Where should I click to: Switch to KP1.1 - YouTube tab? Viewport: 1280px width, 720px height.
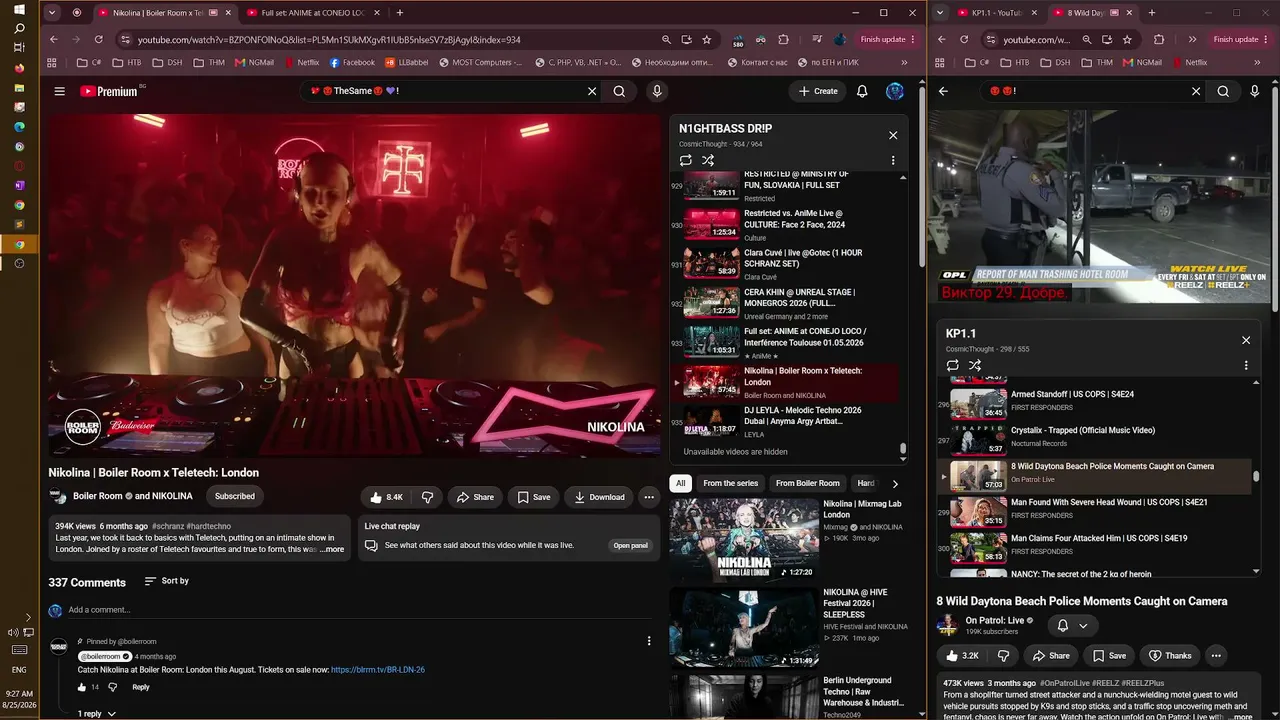click(997, 13)
